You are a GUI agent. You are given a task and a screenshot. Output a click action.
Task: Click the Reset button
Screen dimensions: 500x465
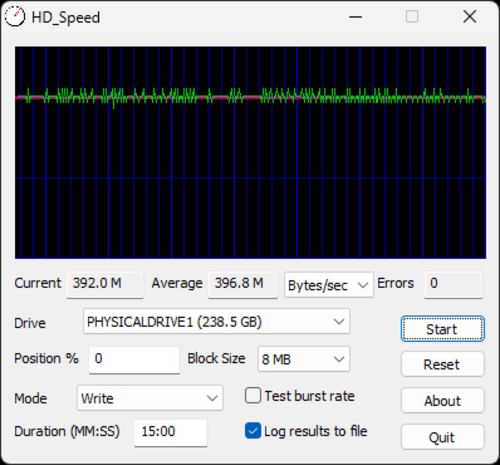coord(443,364)
